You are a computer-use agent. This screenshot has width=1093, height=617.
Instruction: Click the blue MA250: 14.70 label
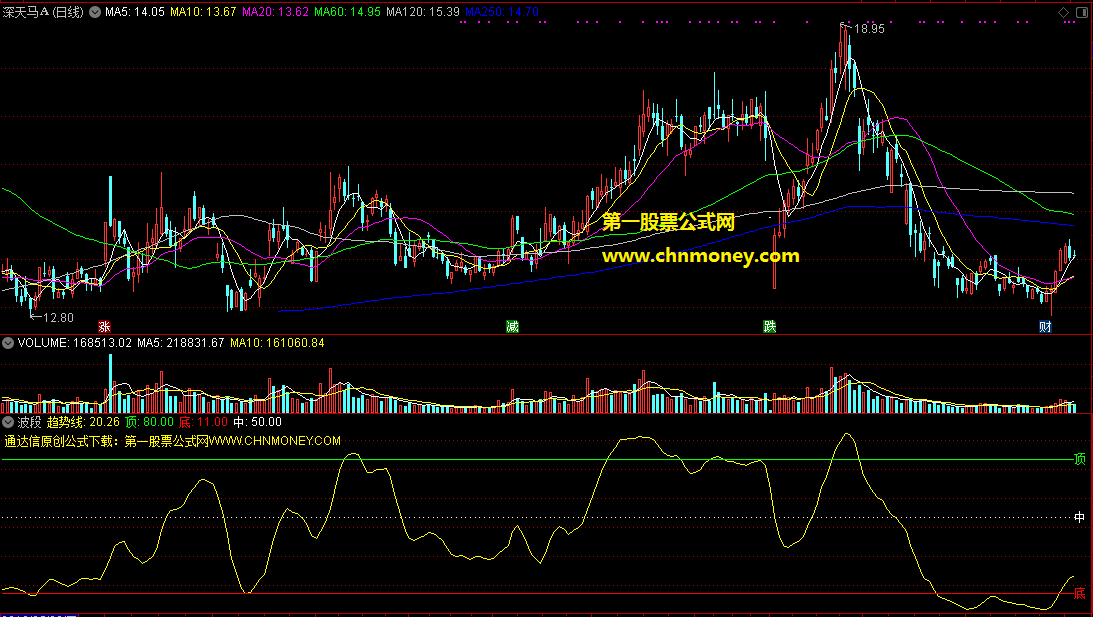[501, 12]
